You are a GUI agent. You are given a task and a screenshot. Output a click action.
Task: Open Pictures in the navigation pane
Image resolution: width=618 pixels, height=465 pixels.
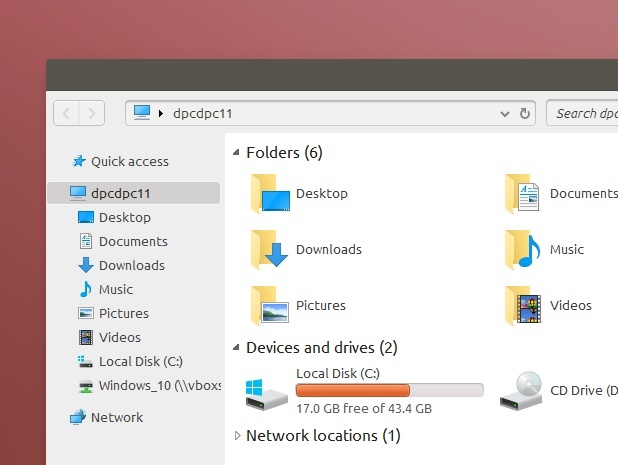(124, 313)
